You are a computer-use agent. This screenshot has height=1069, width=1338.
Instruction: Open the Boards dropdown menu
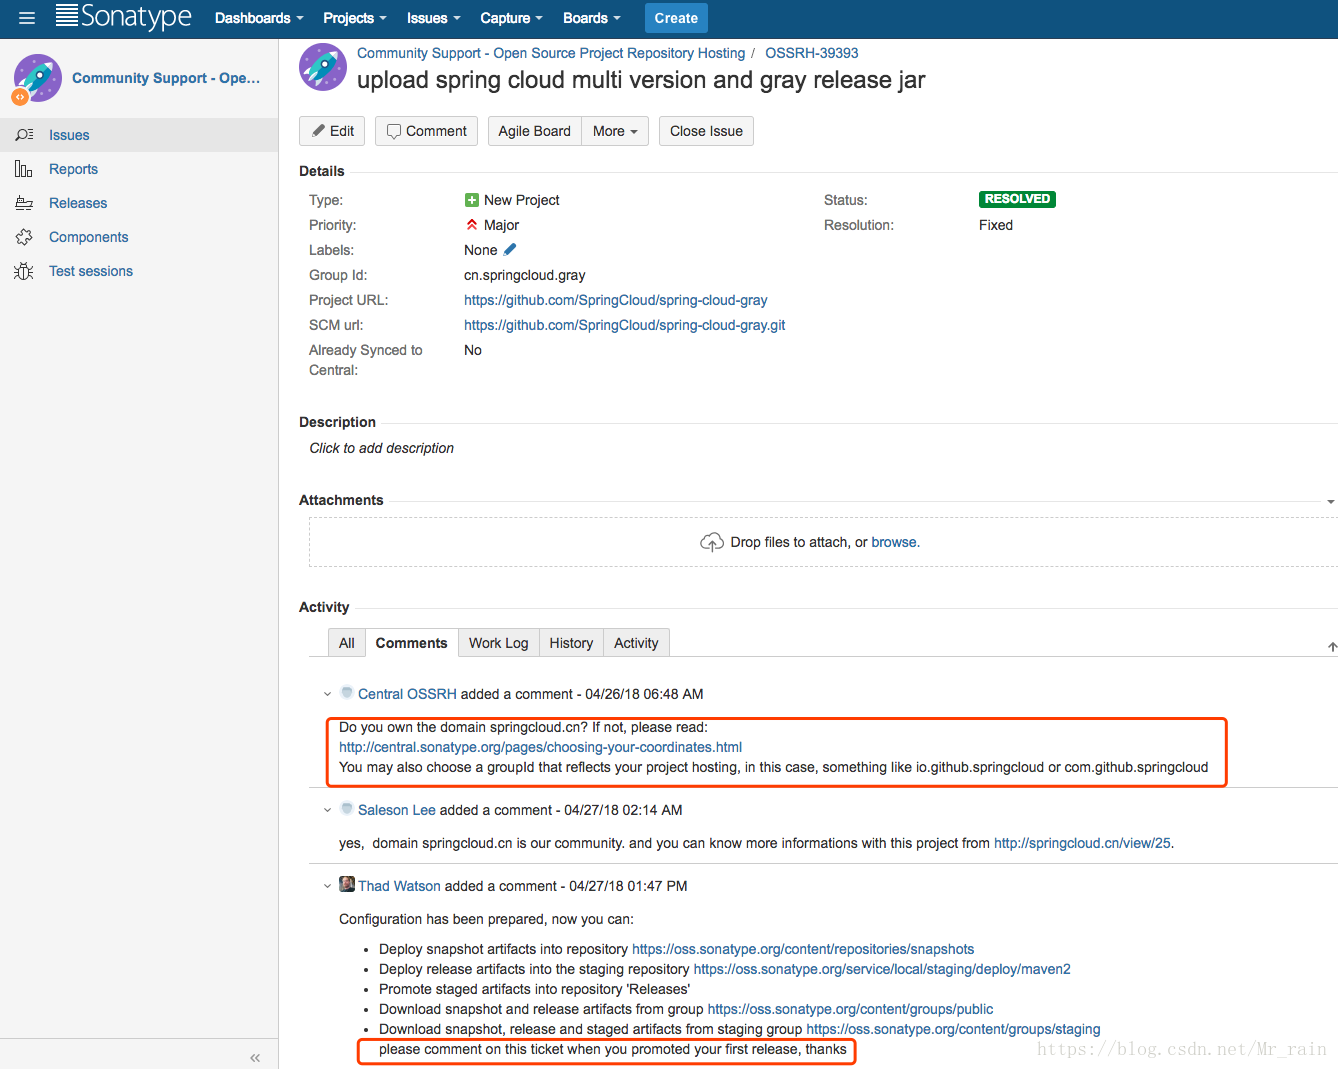click(x=591, y=18)
